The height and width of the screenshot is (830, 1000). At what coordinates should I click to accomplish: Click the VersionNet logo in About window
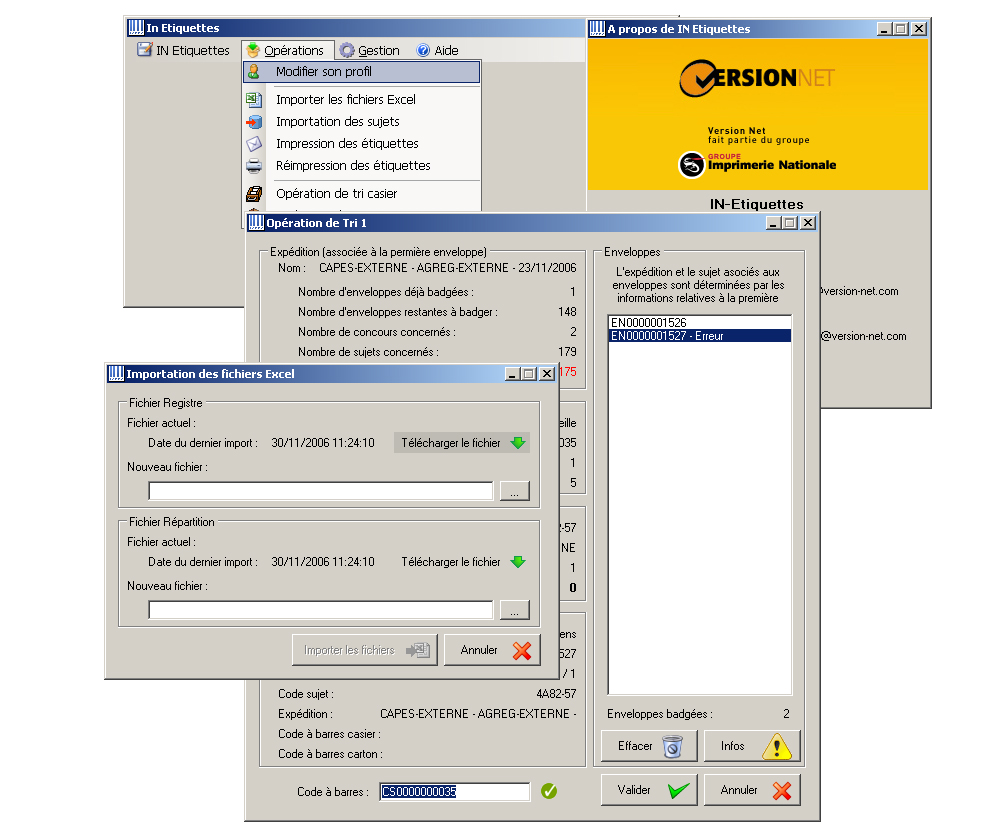tap(756, 78)
